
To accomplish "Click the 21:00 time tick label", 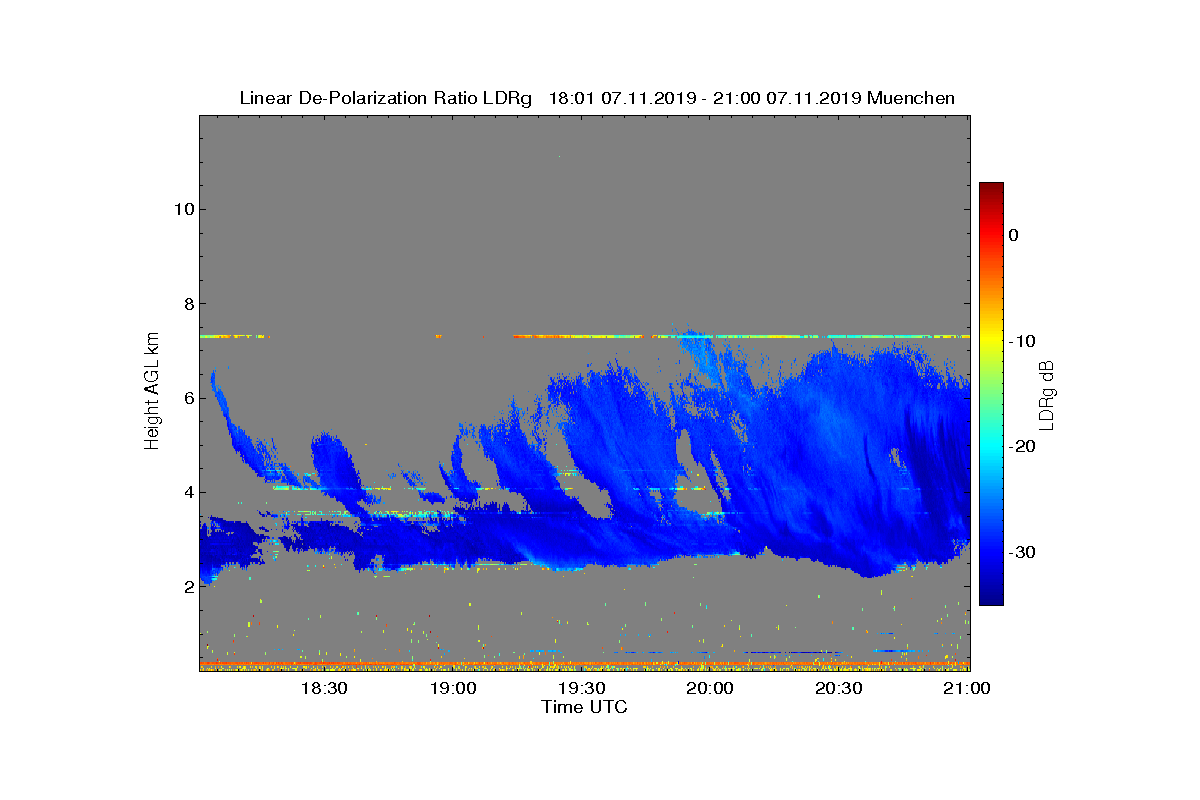I will click(x=967, y=688).
